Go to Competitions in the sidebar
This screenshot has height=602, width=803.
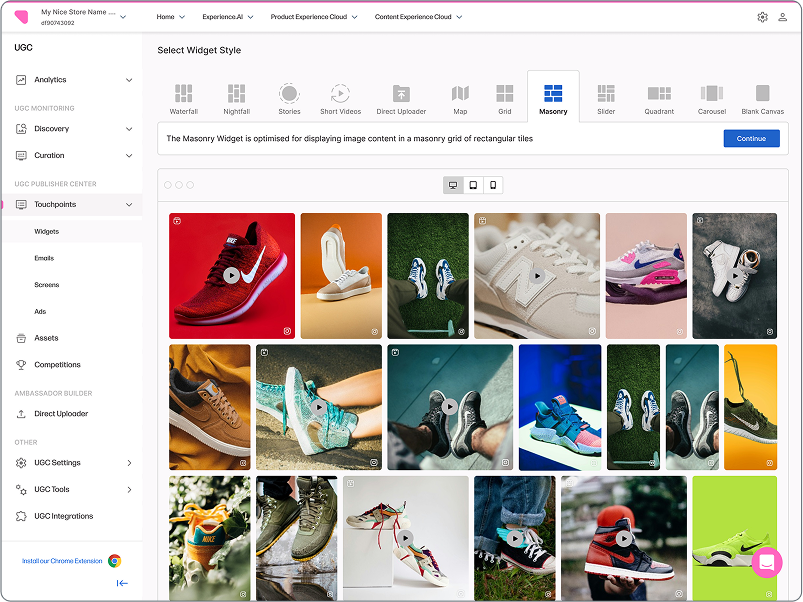tap(57, 365)
